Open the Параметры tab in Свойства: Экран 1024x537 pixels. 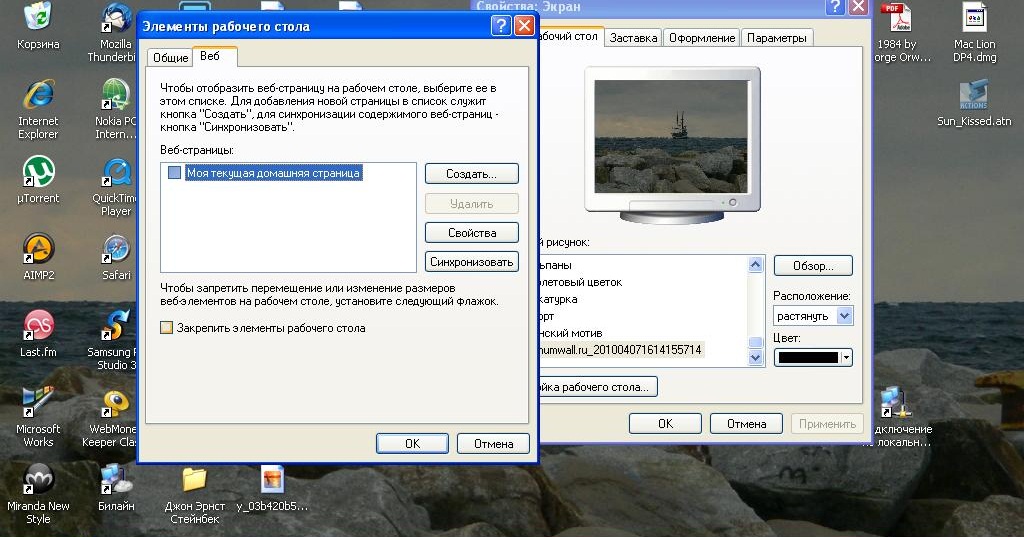[777, 38]
